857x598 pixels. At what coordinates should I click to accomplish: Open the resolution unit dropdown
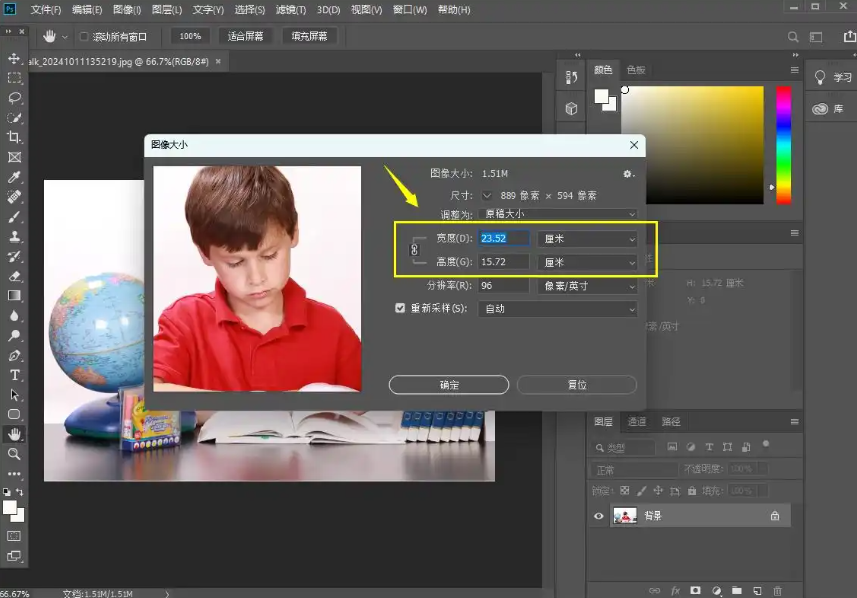587,286
